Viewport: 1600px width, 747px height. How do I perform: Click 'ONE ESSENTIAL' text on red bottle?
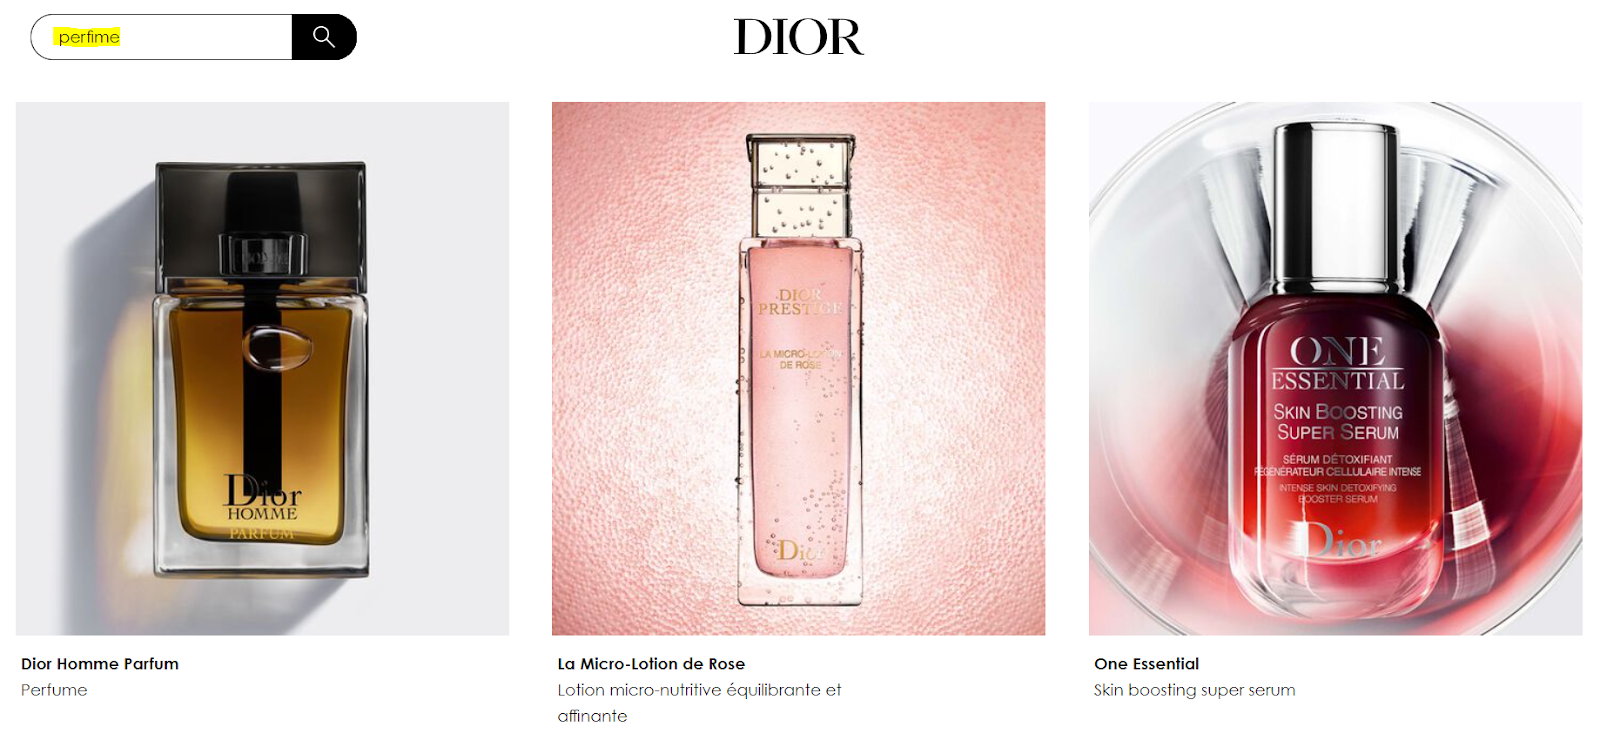(1337, 364)
